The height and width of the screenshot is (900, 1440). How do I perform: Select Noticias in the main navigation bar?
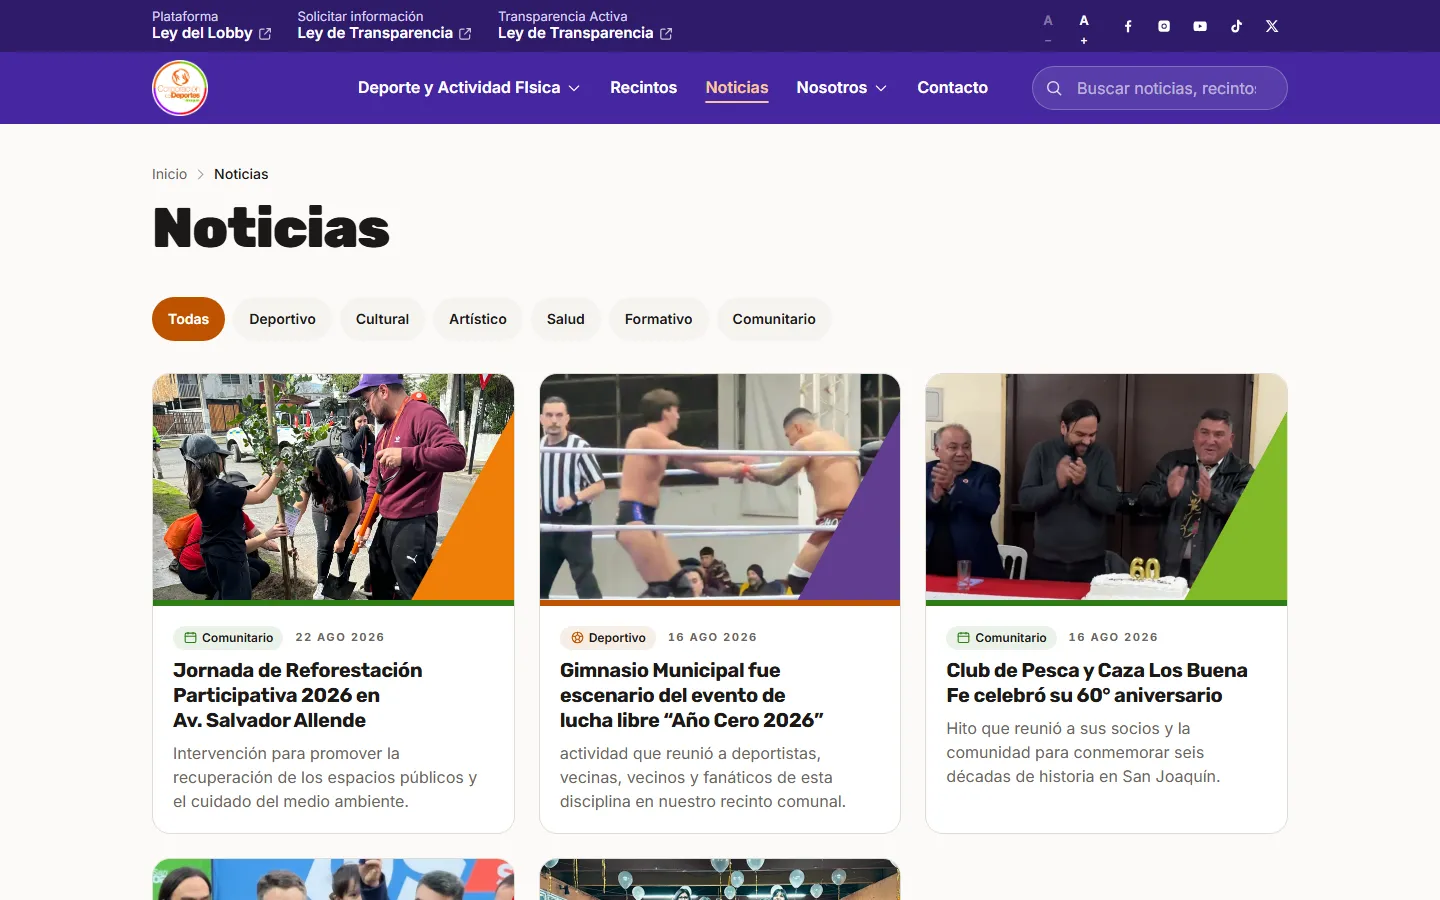pyautogui.click(x=737, y=88)
